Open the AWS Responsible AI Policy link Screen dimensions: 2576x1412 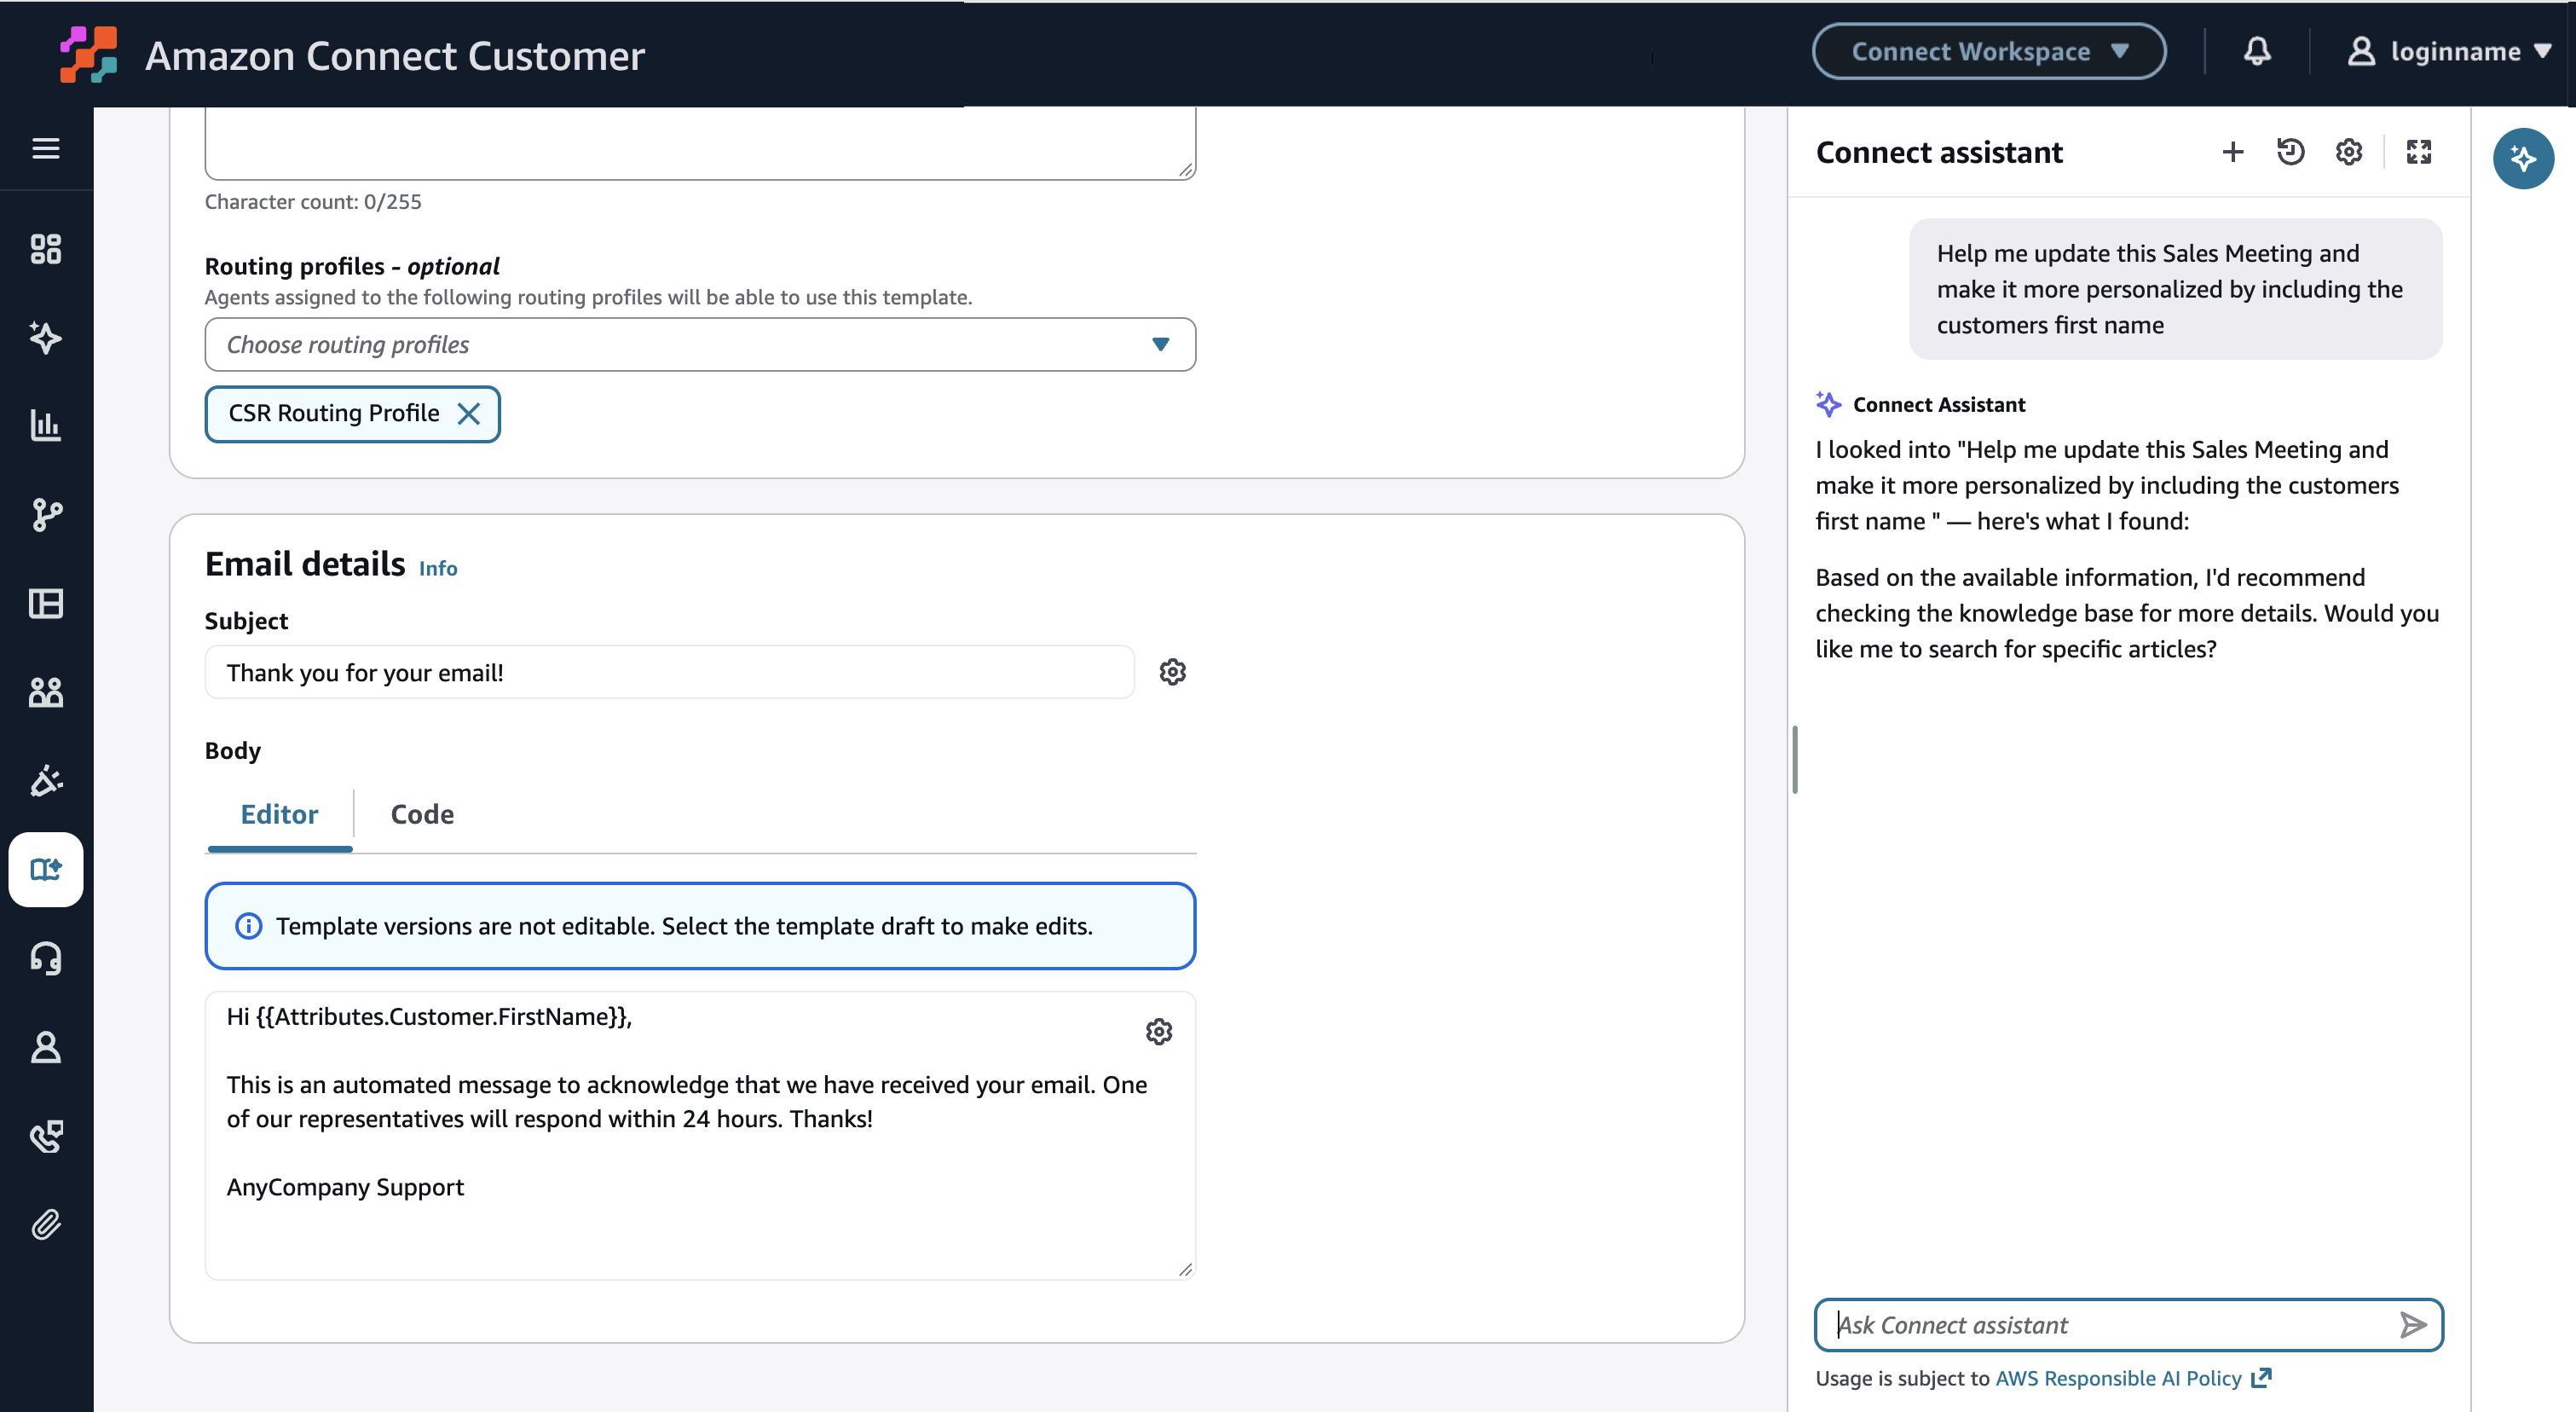pyautogui.click(x=2132, y=1378)
